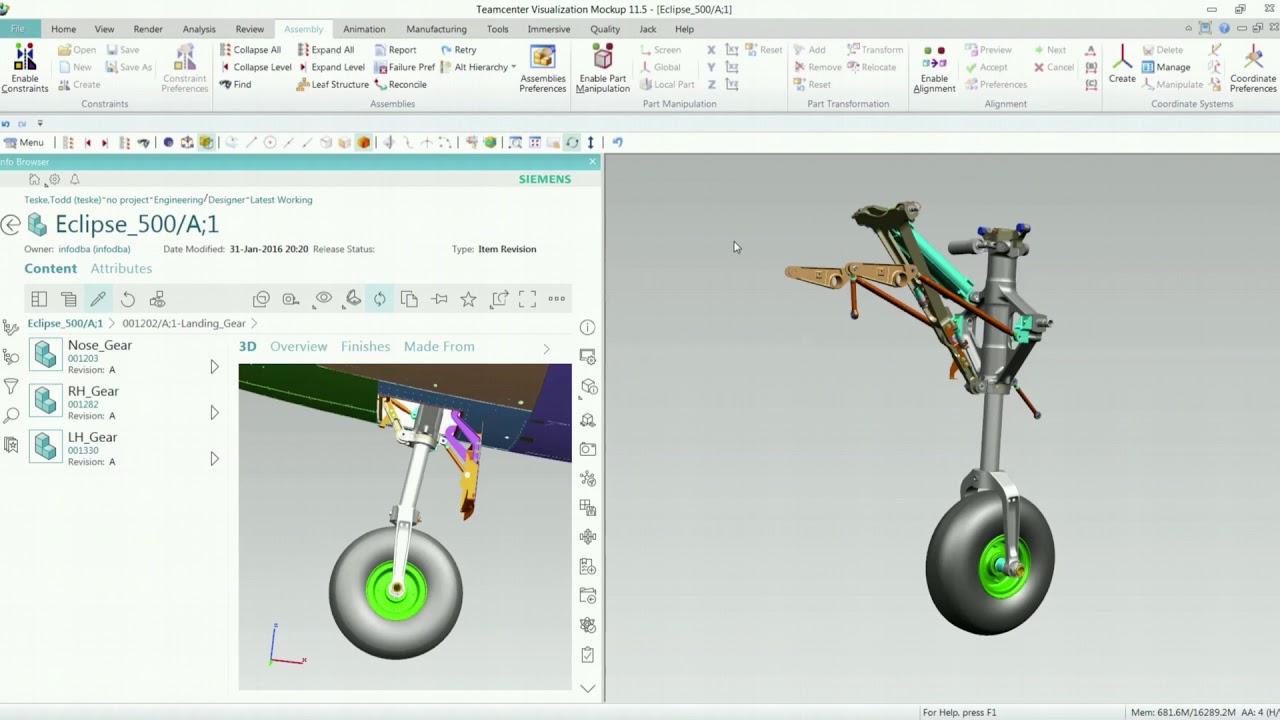Expand the bottom chevron of the right icon strip
1280x720 pixels.
(588, 688)
